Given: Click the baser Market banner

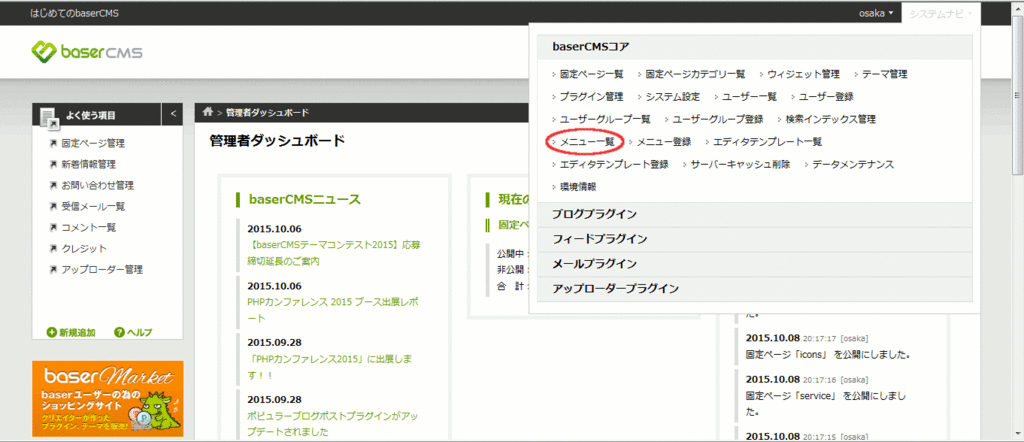Looking at the screenshot, I should [x=108, y=399].
